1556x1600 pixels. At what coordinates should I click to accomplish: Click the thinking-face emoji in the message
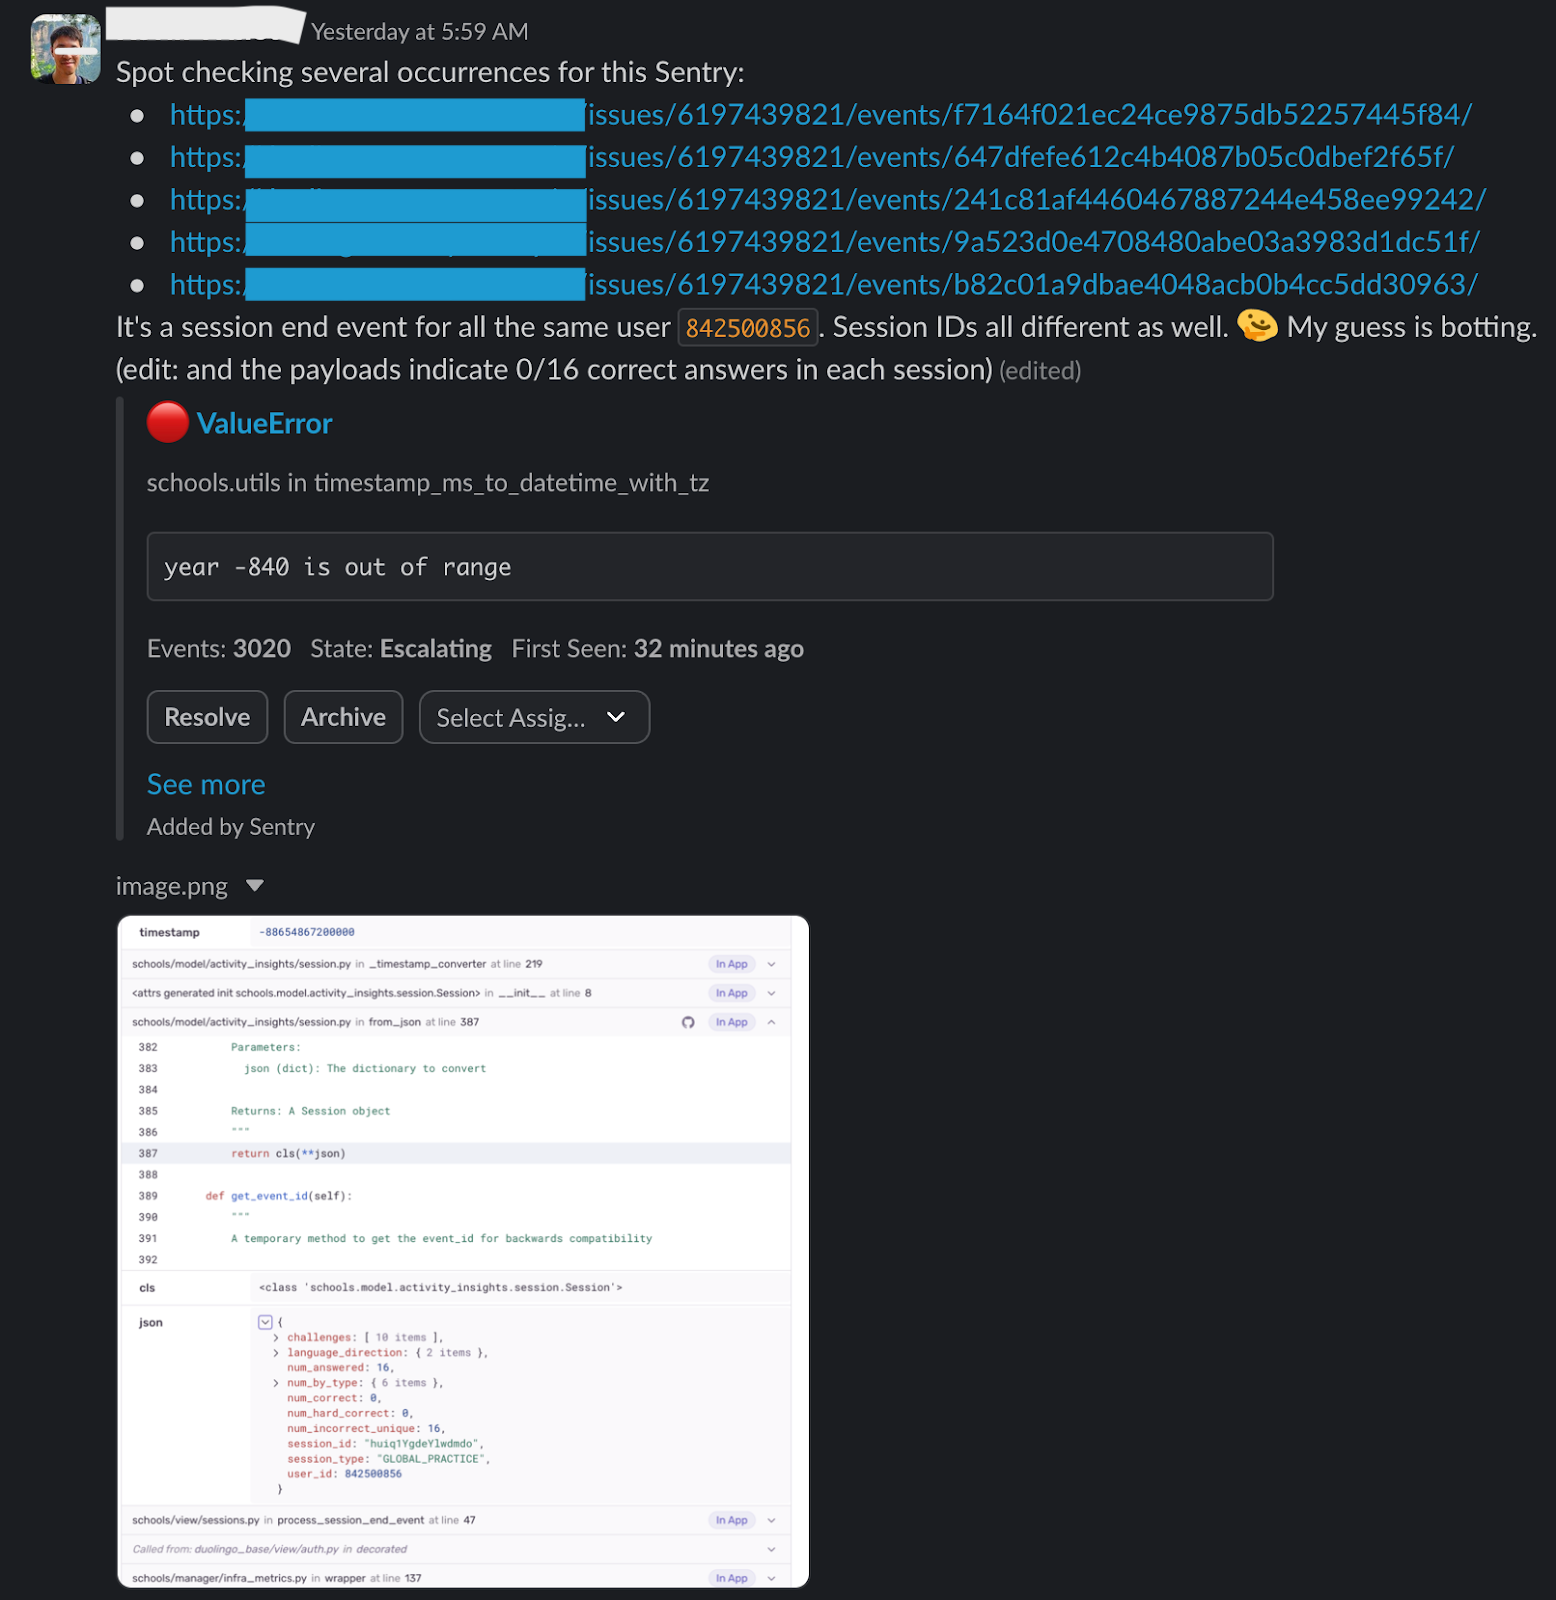[x=1257, y=326]
